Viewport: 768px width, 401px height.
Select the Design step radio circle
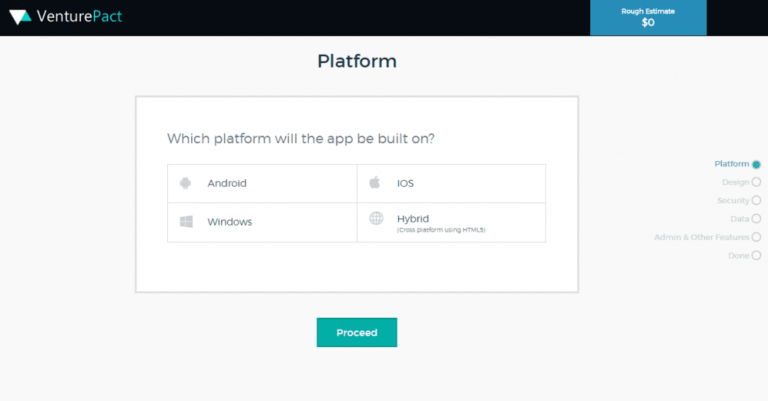[x=756, y=182]
